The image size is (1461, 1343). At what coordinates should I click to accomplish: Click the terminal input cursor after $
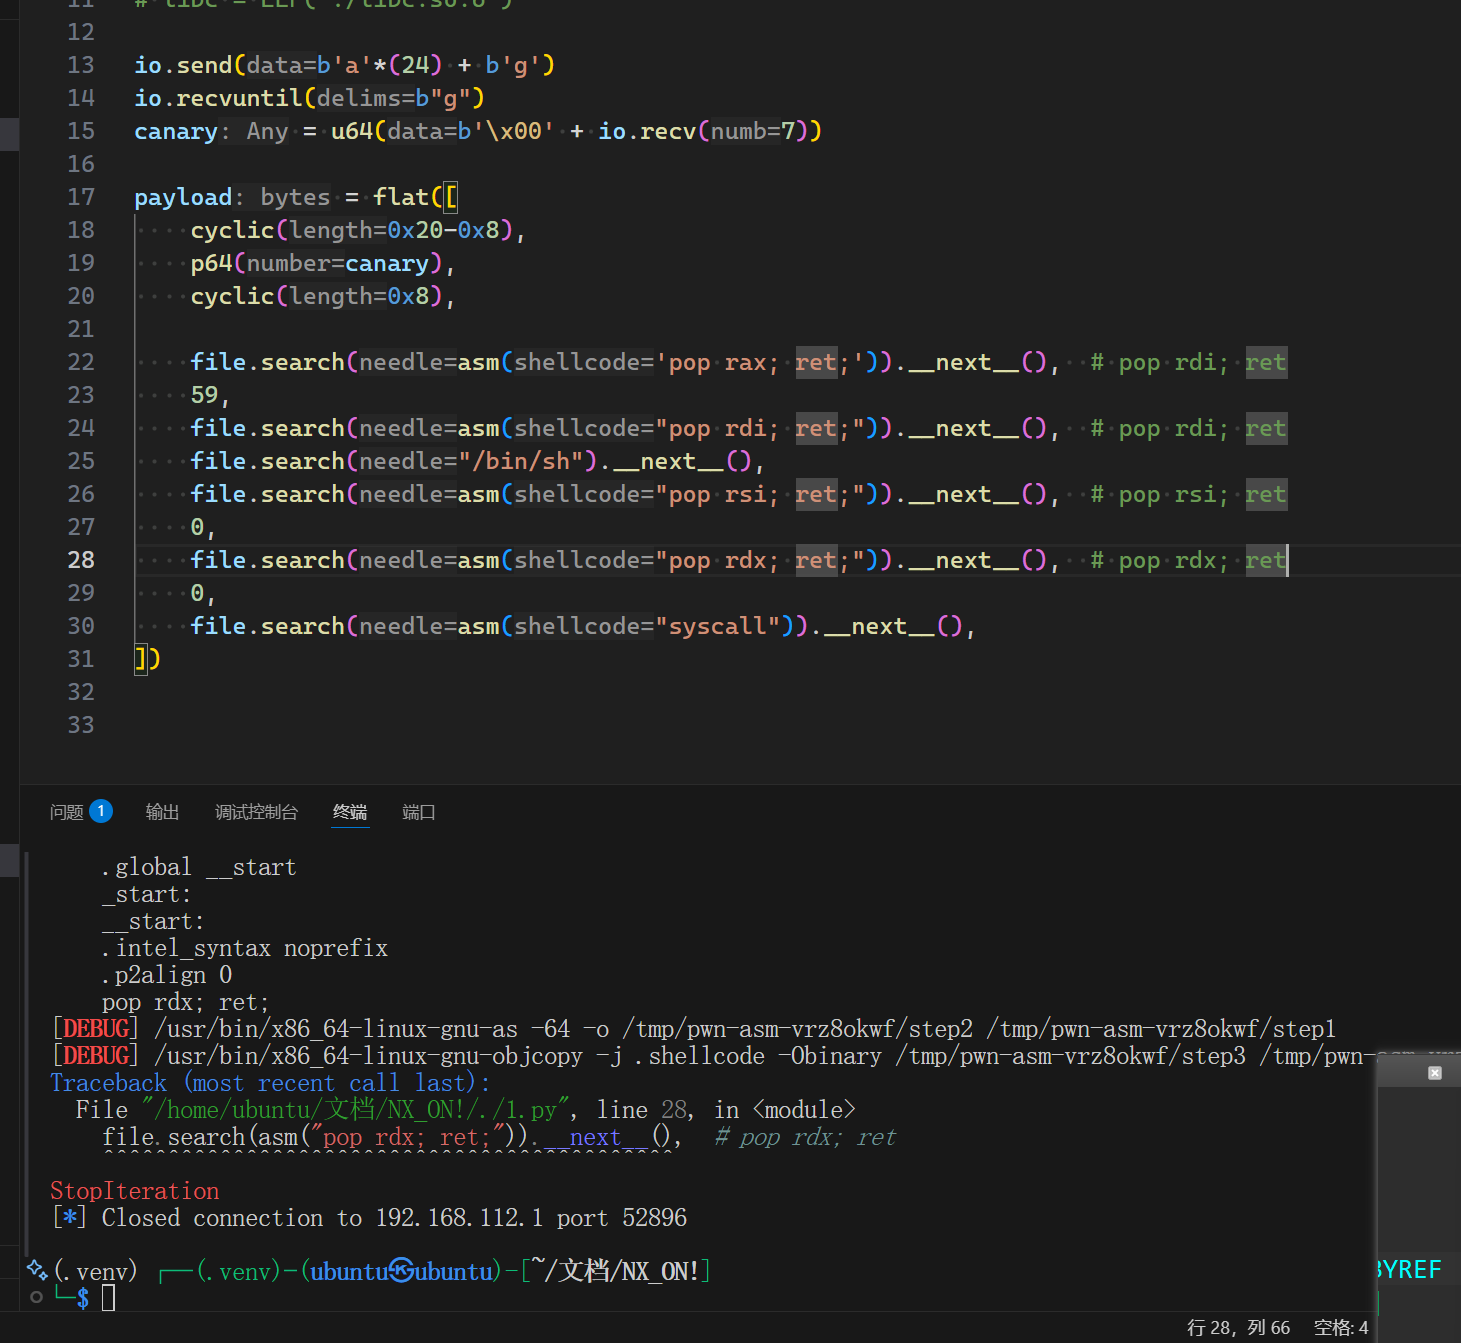[x=108, y=1298]
